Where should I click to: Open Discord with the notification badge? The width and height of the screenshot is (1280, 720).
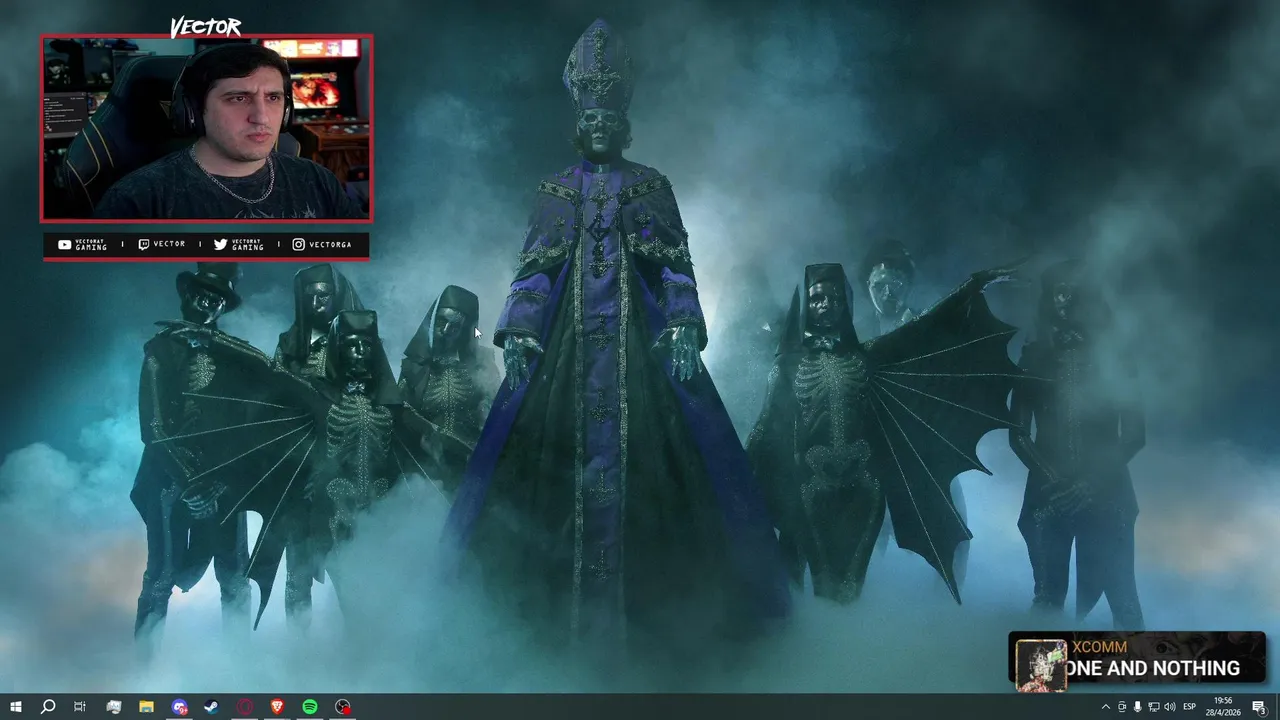[179, 707]
